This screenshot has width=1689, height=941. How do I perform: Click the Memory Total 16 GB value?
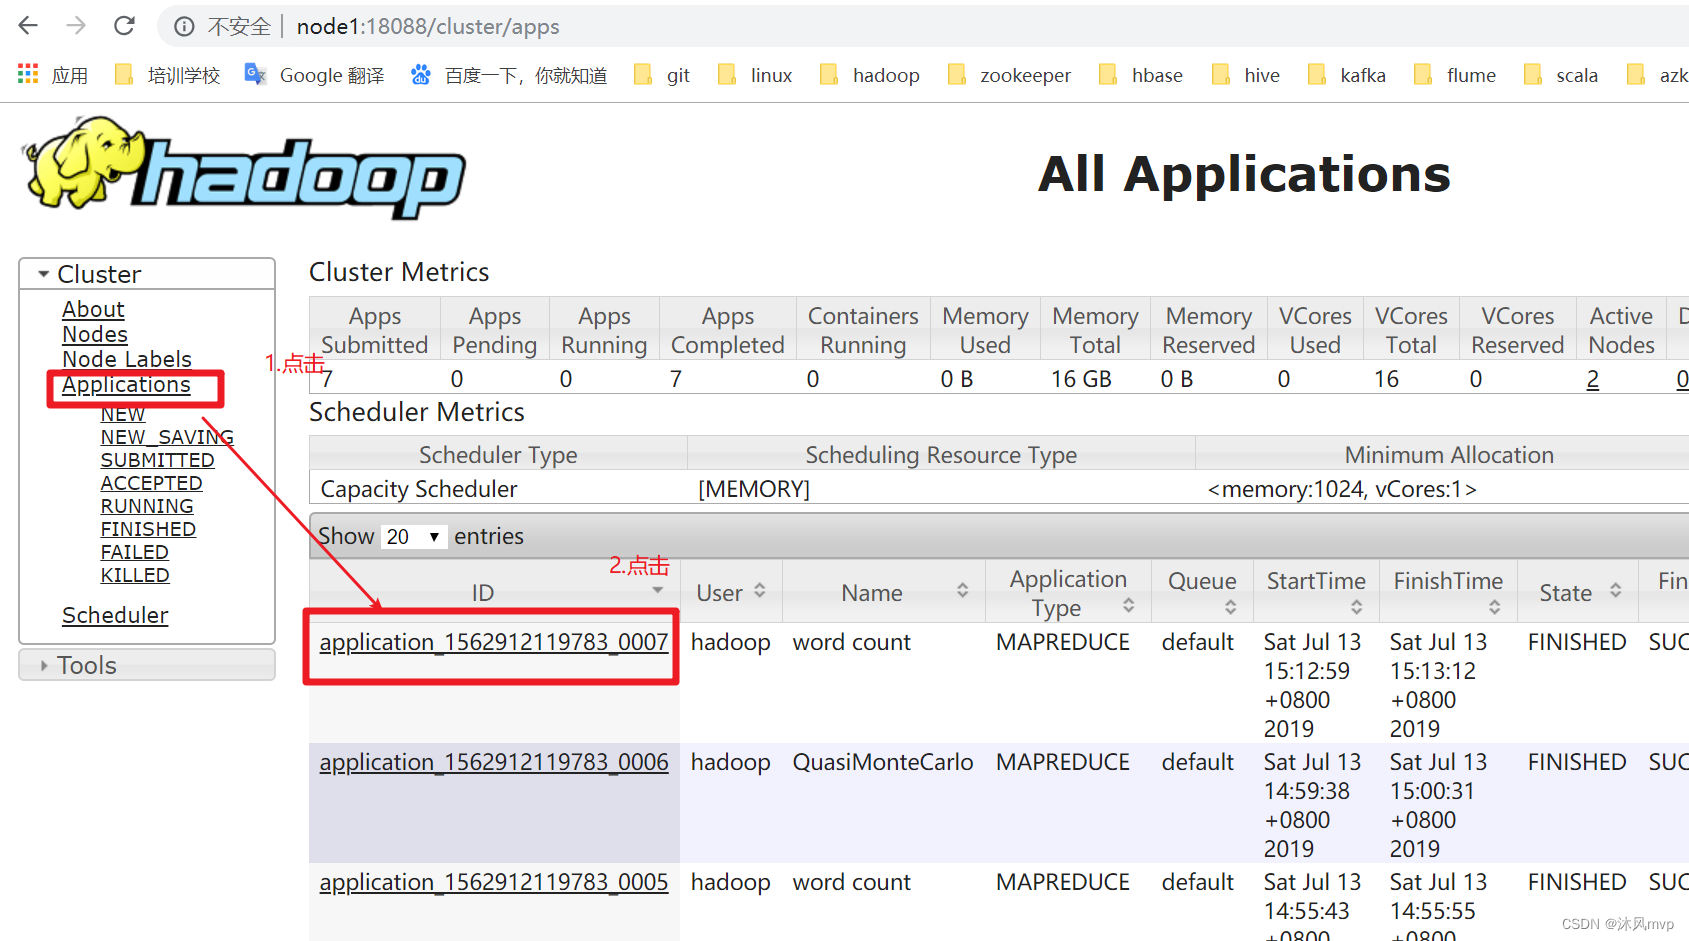click(x=1081, y=380)
